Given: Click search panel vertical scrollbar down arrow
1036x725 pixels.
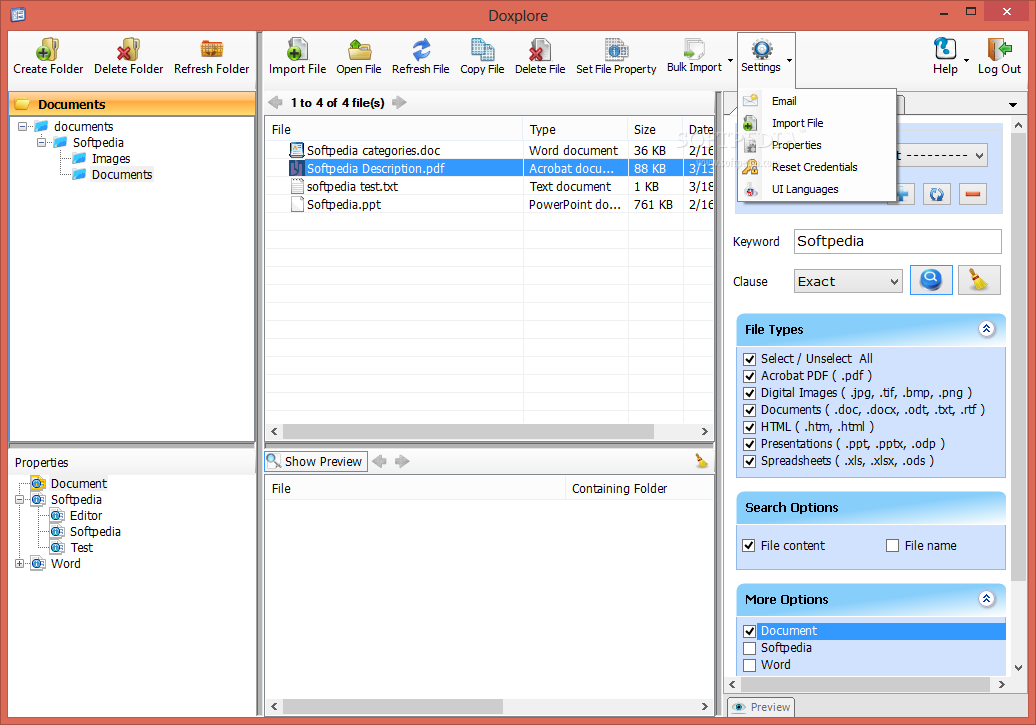Looking at the screenshot, I should (x=1018, y=668).
